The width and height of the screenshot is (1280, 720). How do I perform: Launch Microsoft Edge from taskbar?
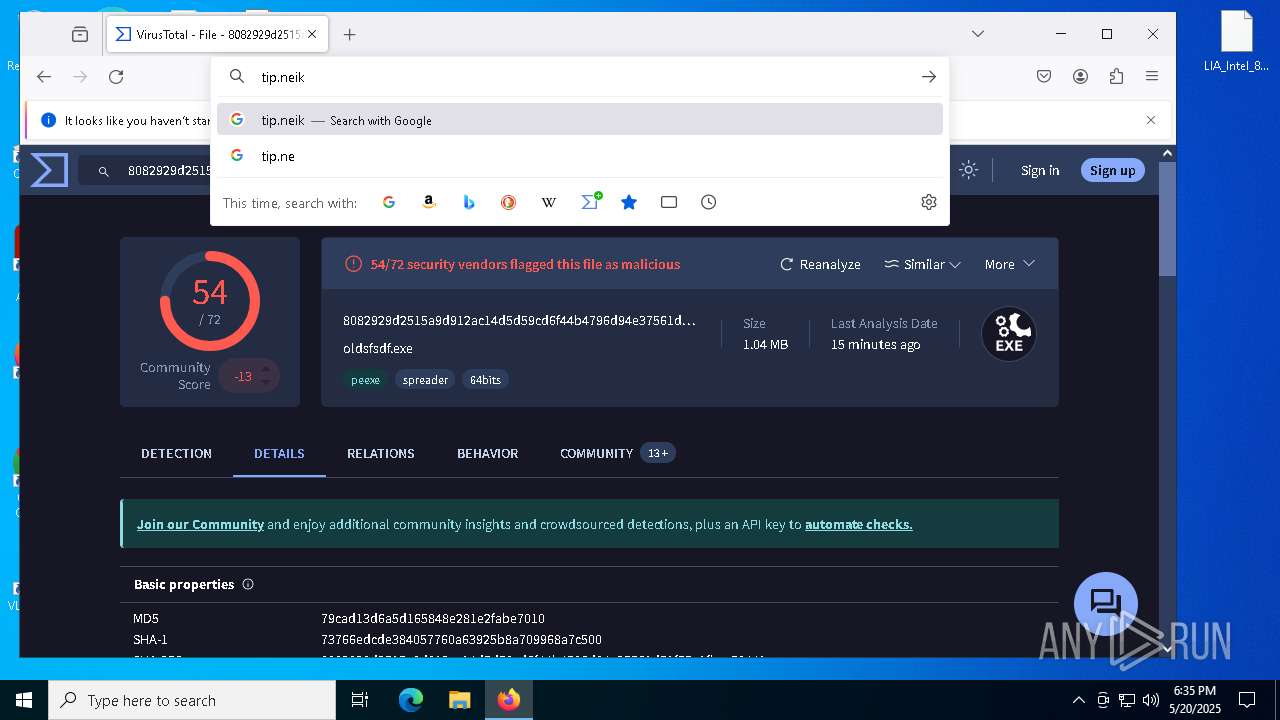click(411, 700)
